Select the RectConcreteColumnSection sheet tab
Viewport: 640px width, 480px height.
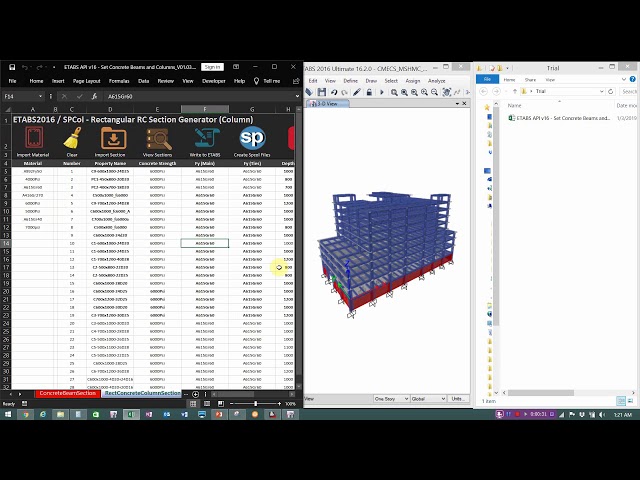(x=142, y=393)
